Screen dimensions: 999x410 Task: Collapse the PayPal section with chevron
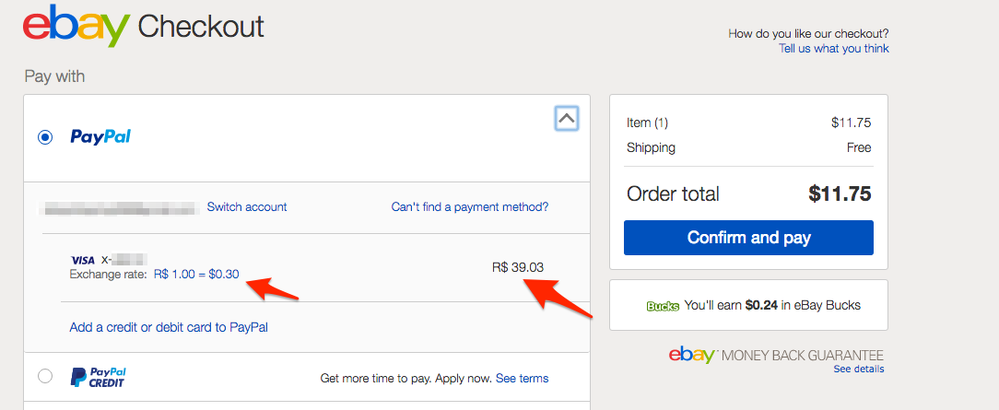tap(566, 118)
